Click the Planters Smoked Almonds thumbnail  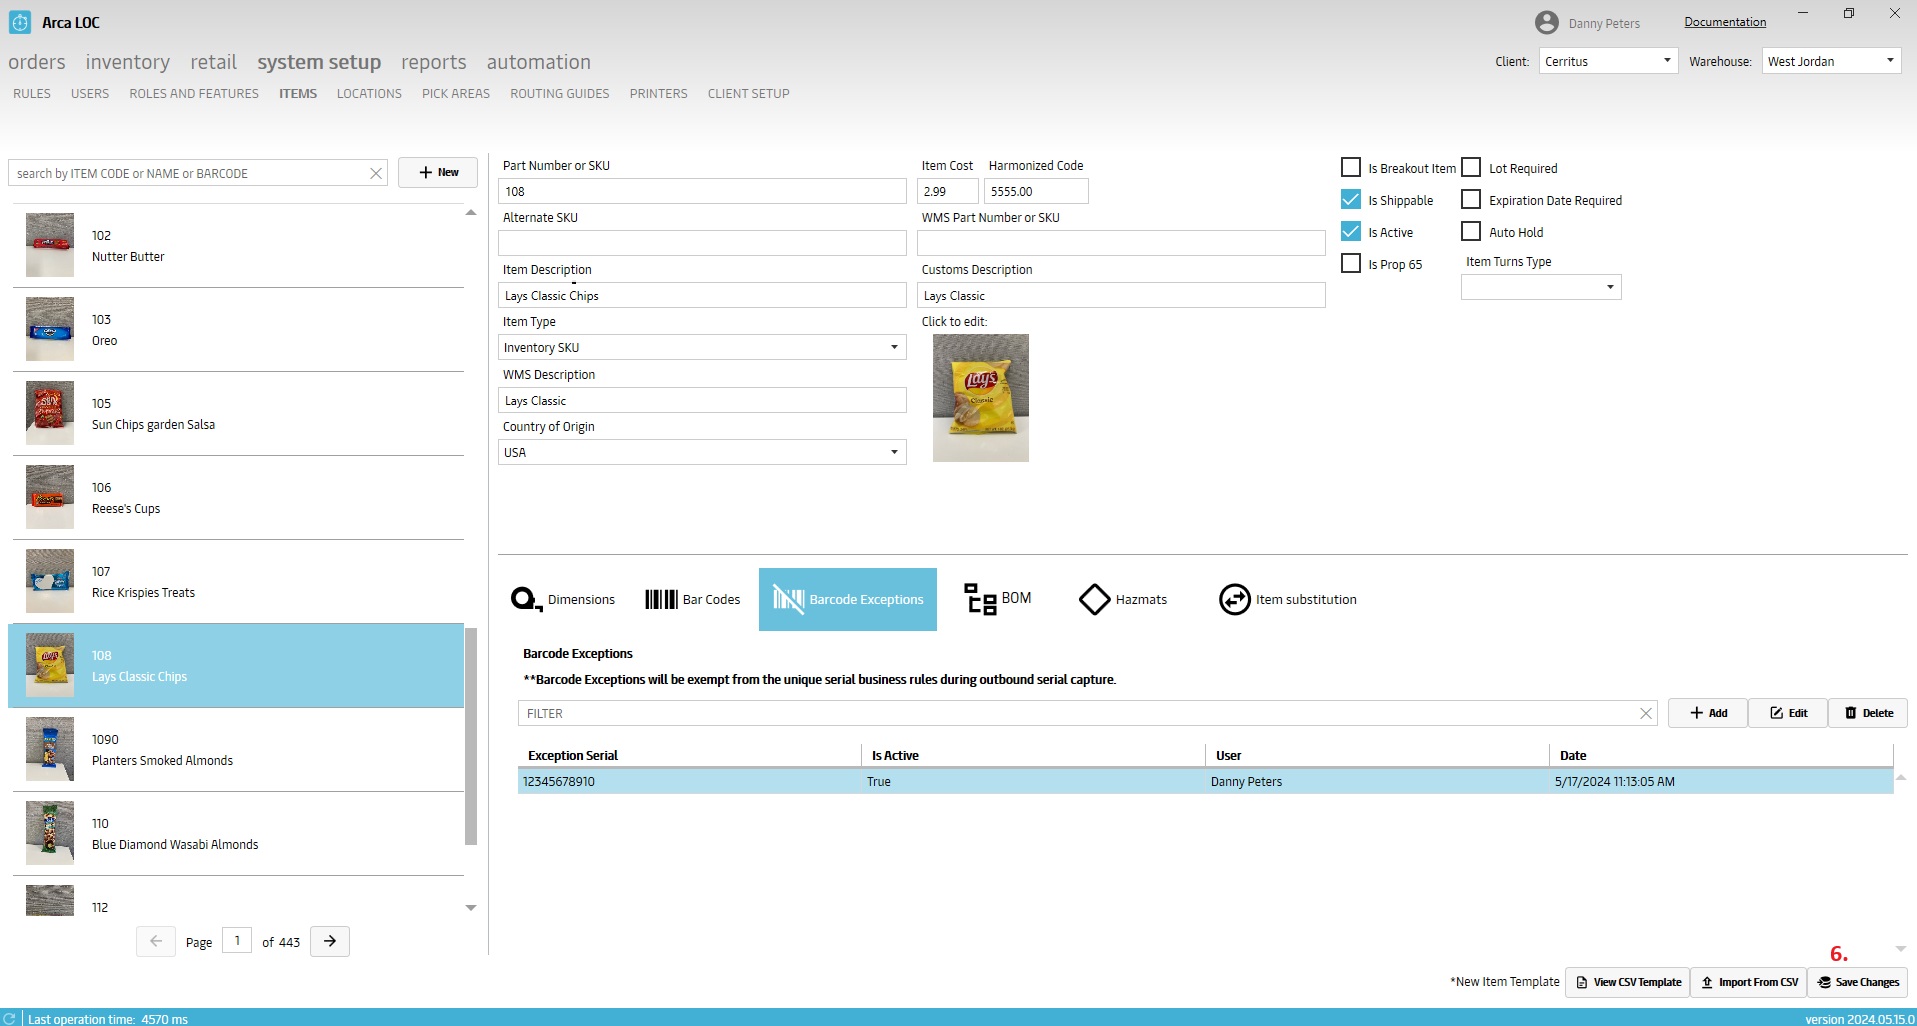(50, 749)
